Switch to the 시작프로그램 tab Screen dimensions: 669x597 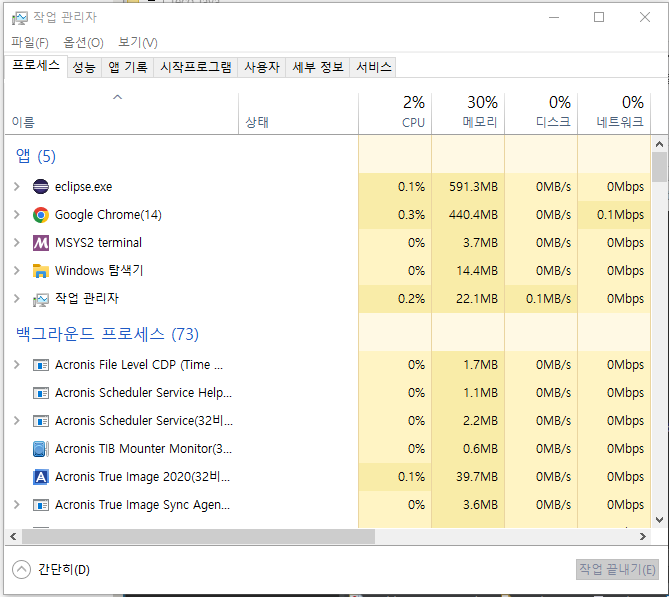195,67
